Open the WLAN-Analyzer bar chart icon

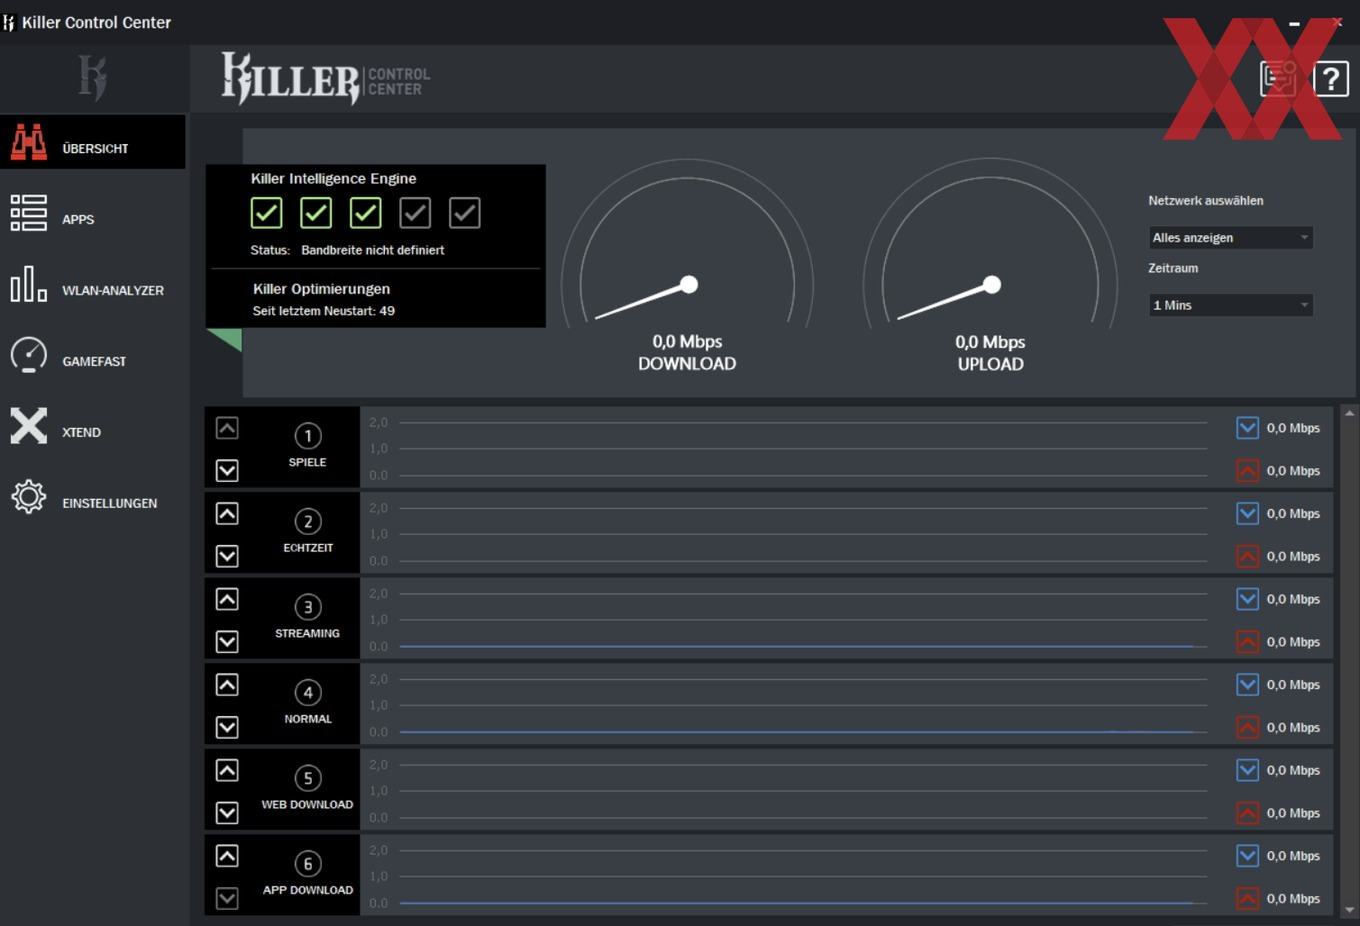(x=28, y=284)
